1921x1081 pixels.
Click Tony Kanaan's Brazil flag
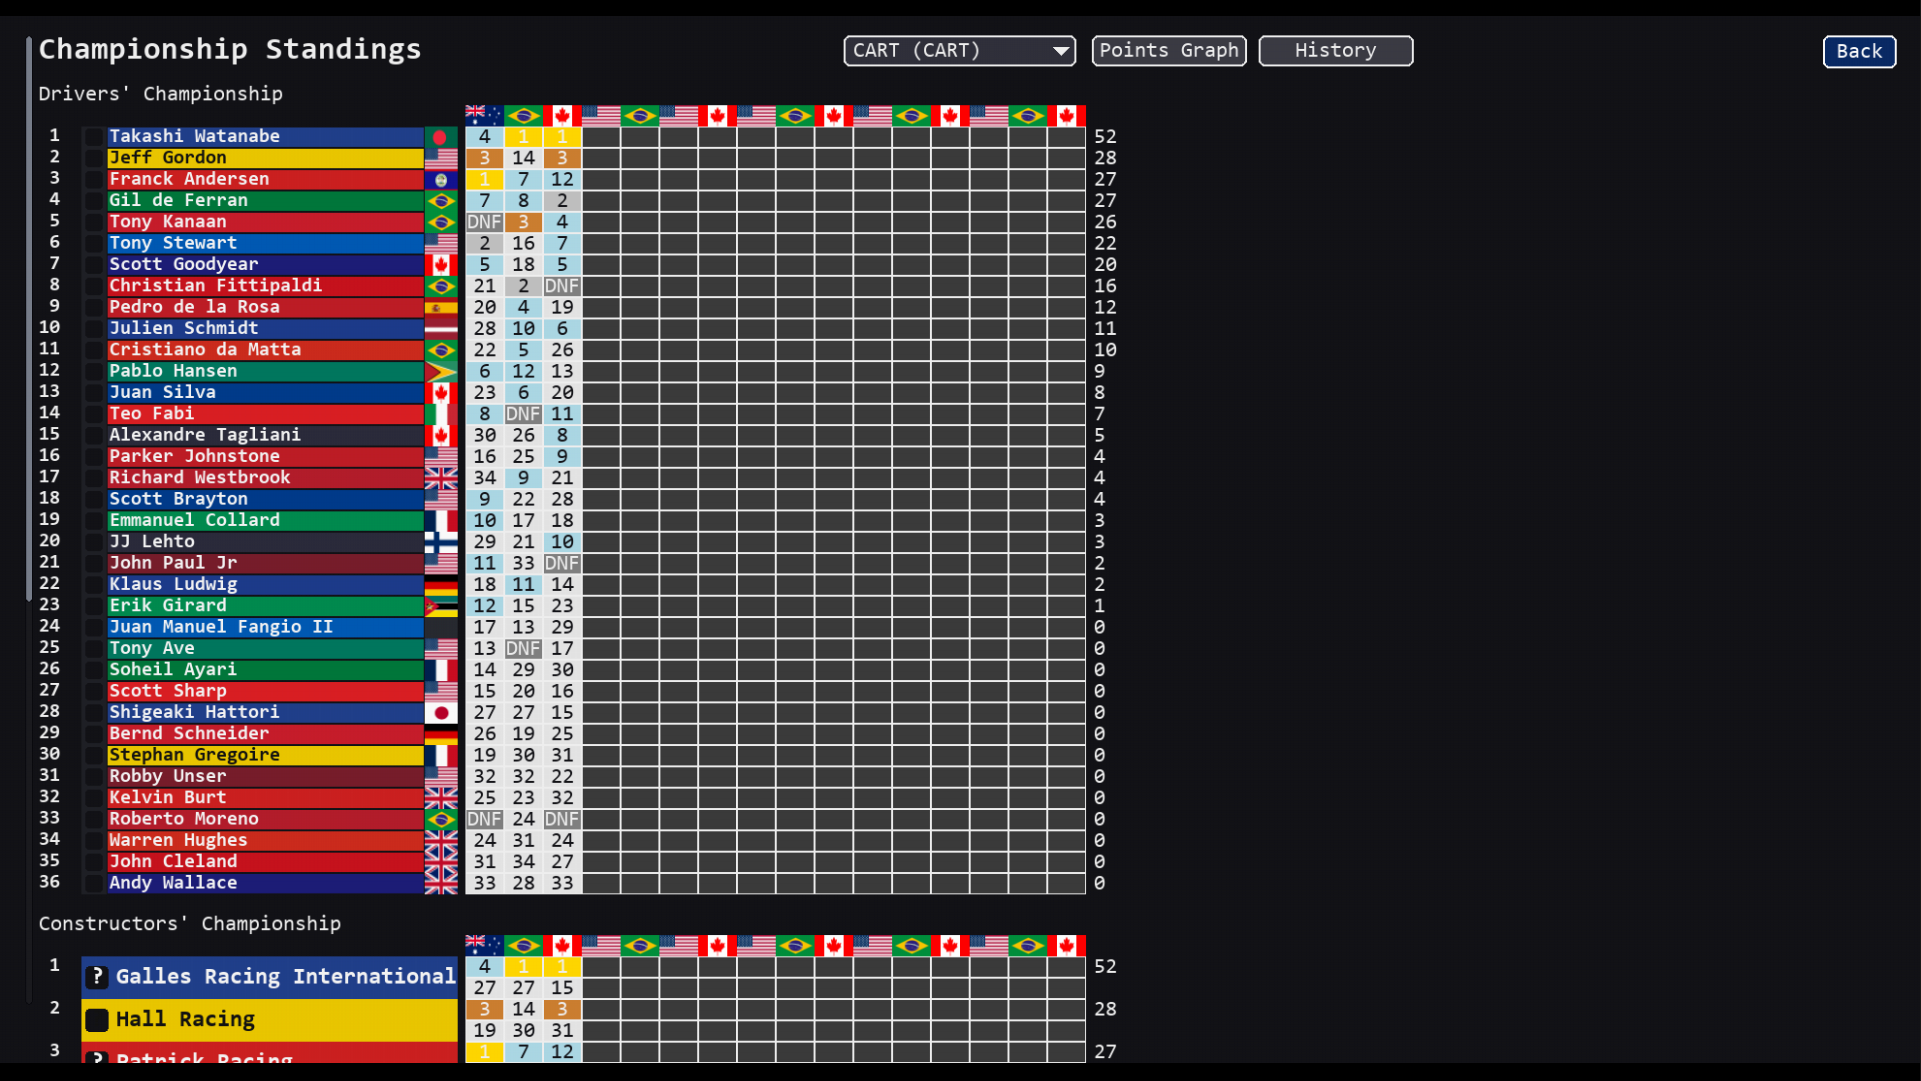pos(441,222)
